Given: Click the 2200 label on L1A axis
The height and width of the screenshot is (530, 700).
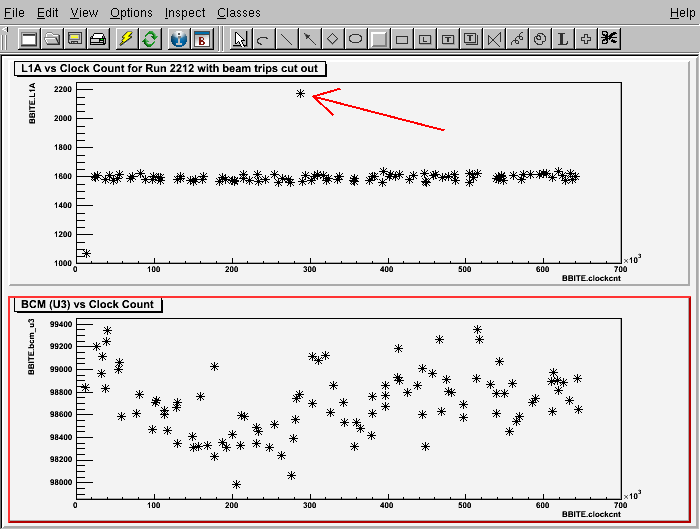Looking at the screenshot, I should (x=63, y=89).
